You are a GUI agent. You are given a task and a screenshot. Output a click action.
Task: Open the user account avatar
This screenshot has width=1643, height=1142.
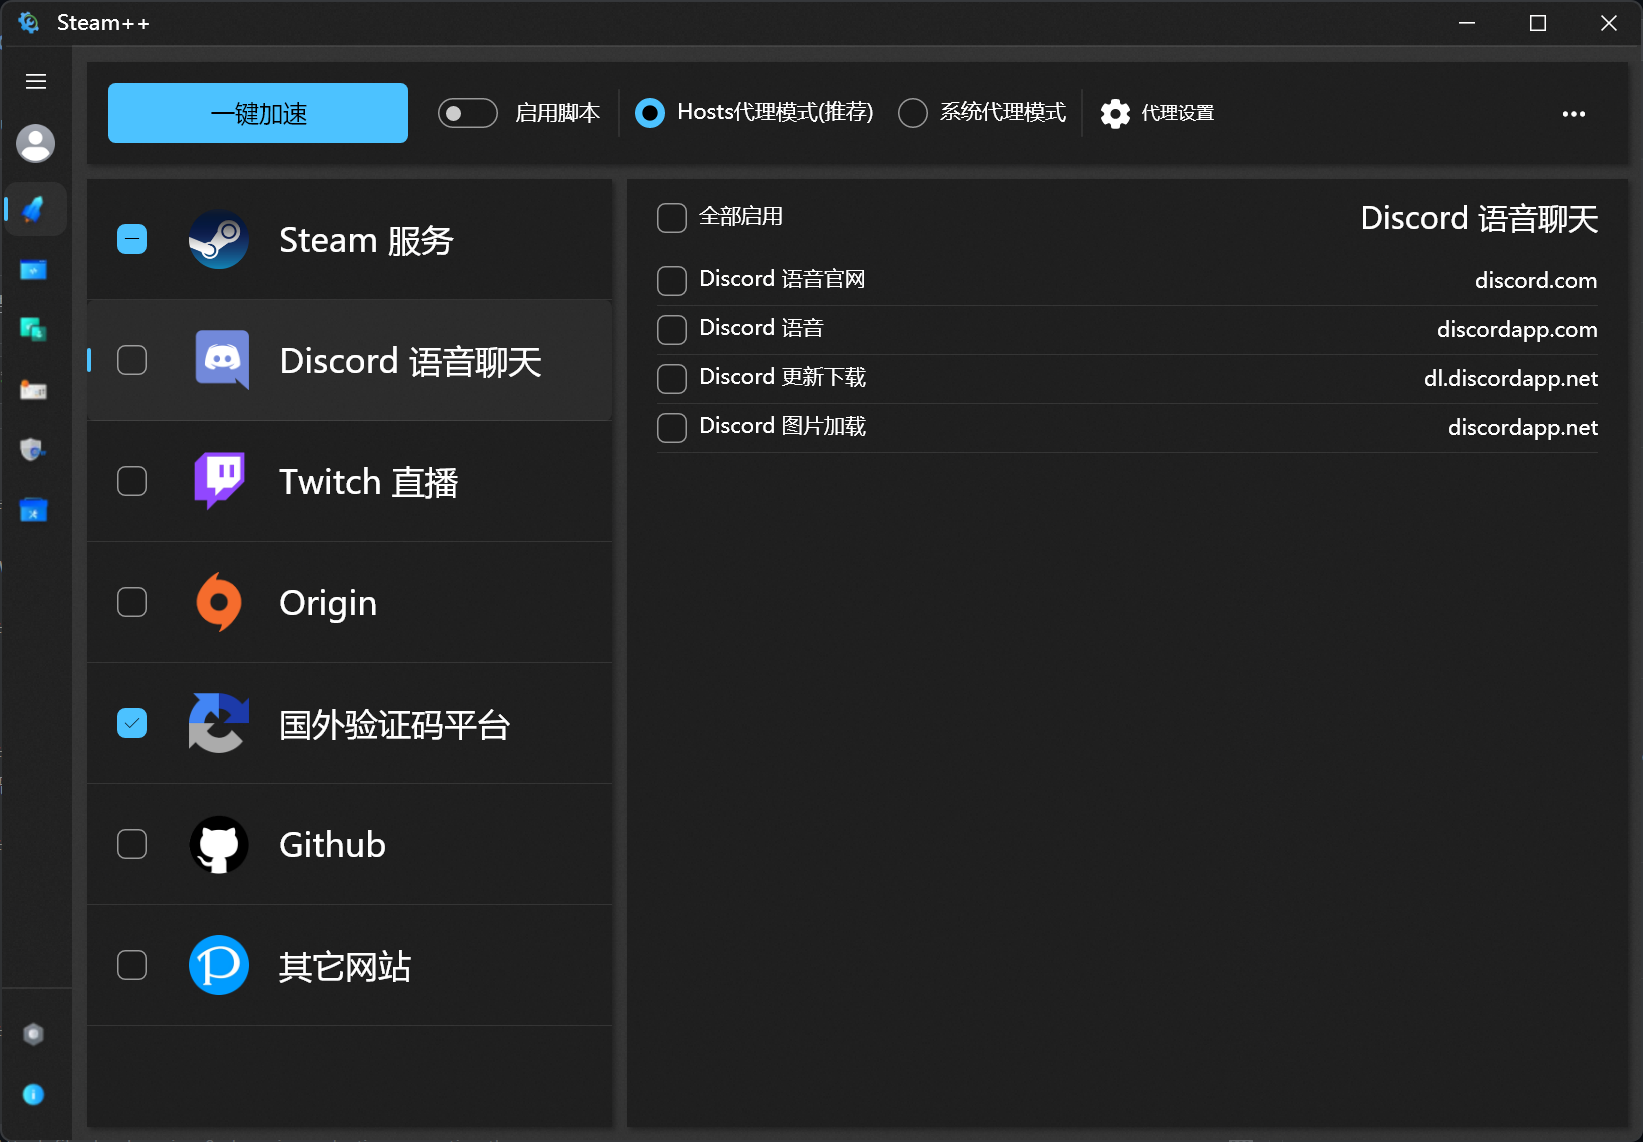pyautogui.click(x=35, y=143)
